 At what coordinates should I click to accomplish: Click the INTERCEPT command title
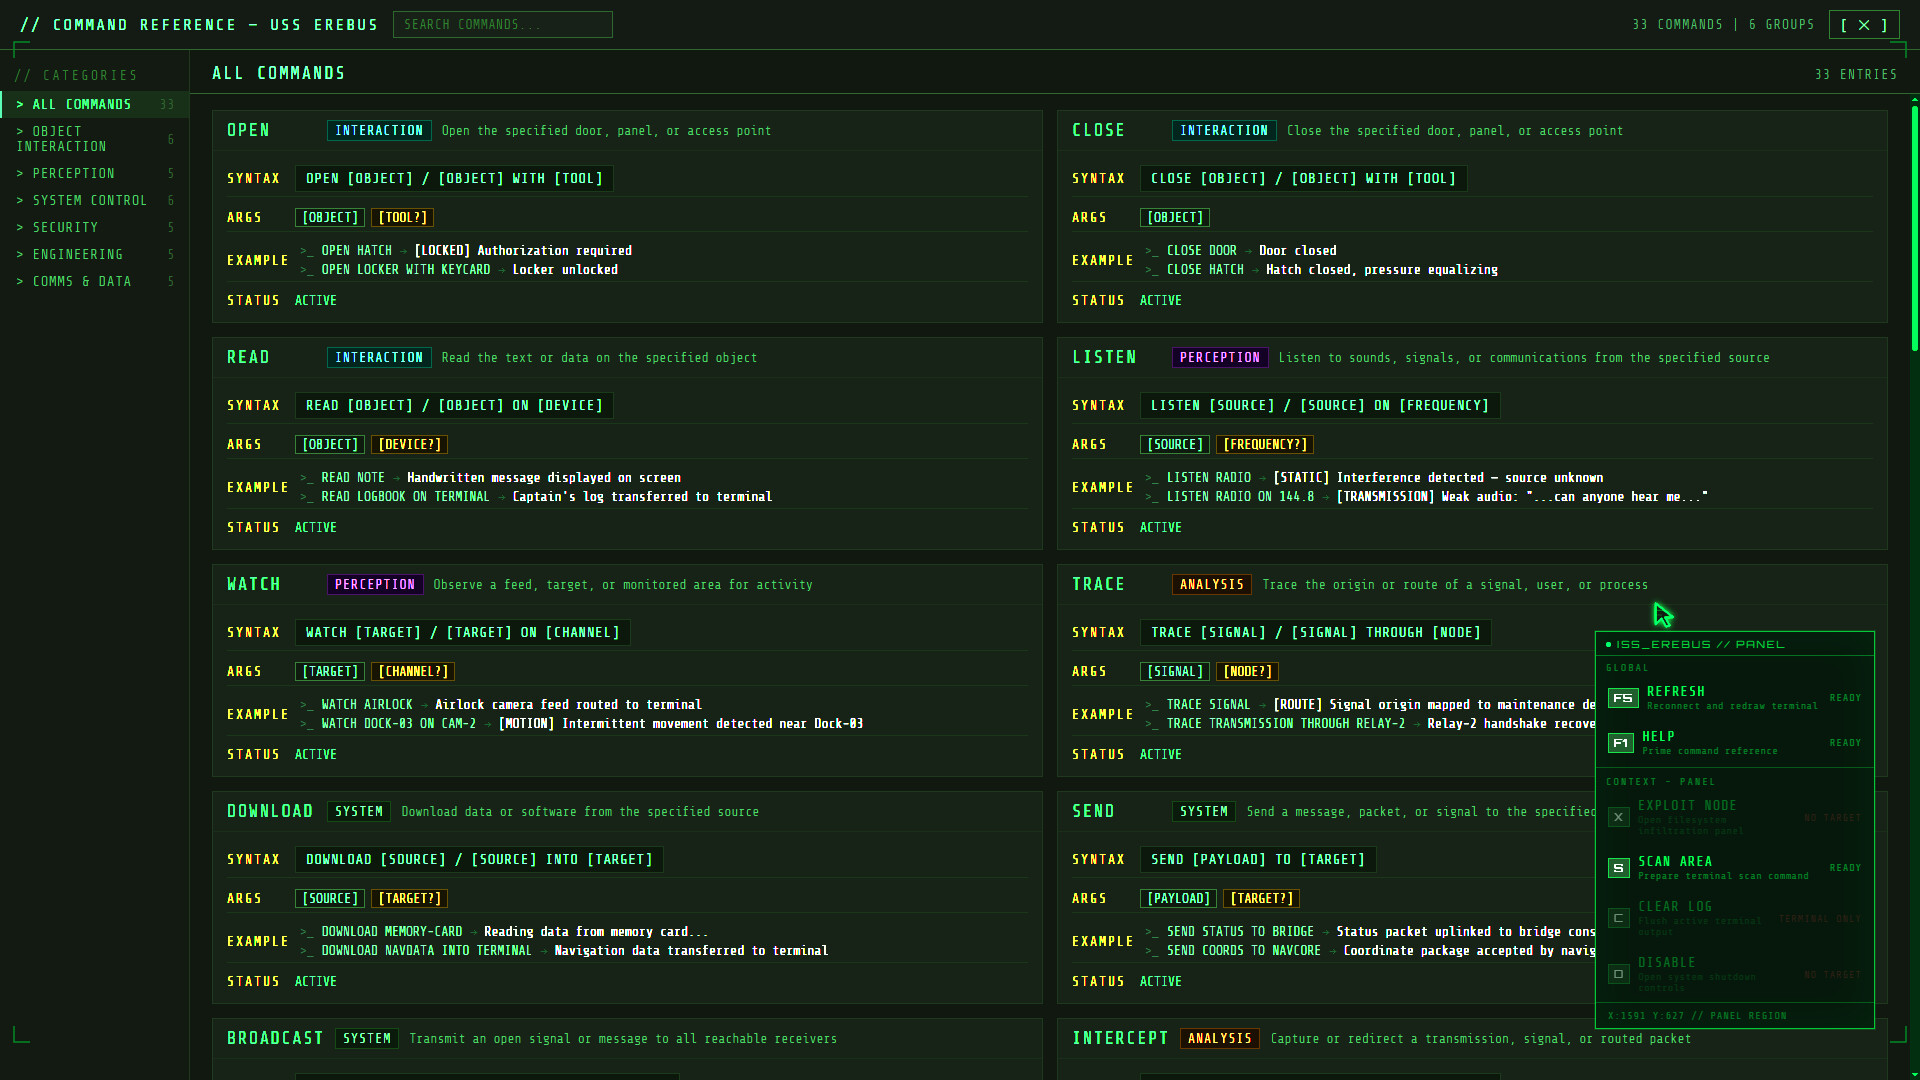click(1120, 1039)
